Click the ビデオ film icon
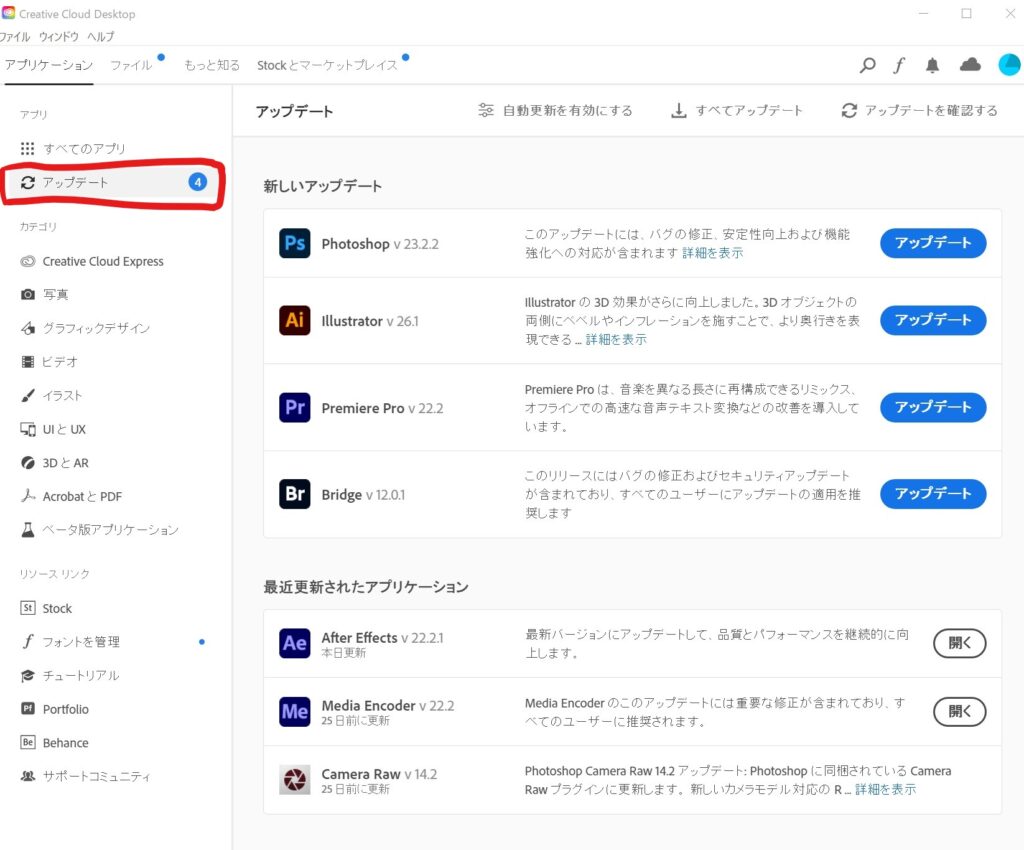 [27, 362]
